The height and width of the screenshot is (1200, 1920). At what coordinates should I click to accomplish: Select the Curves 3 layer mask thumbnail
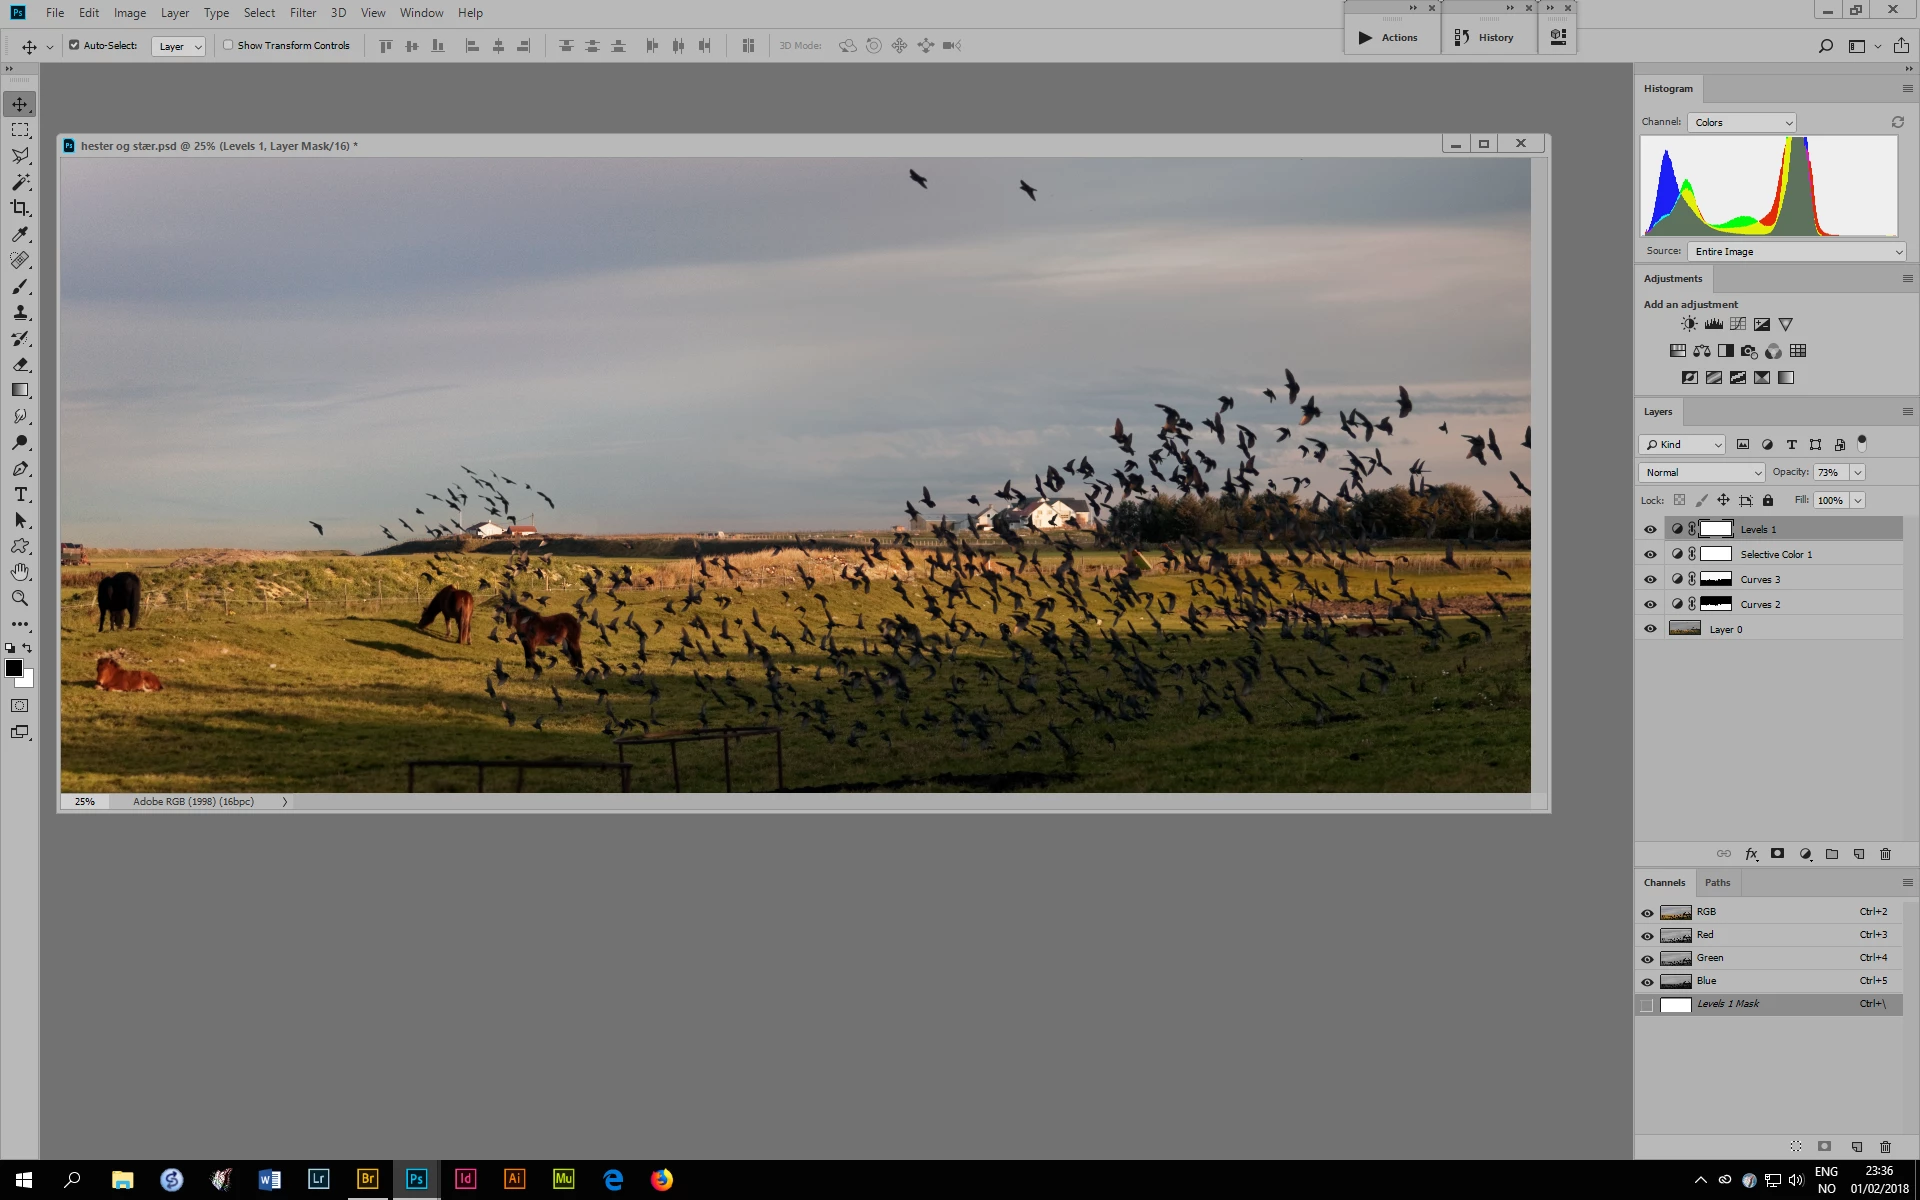click(x=1716, y=579)
